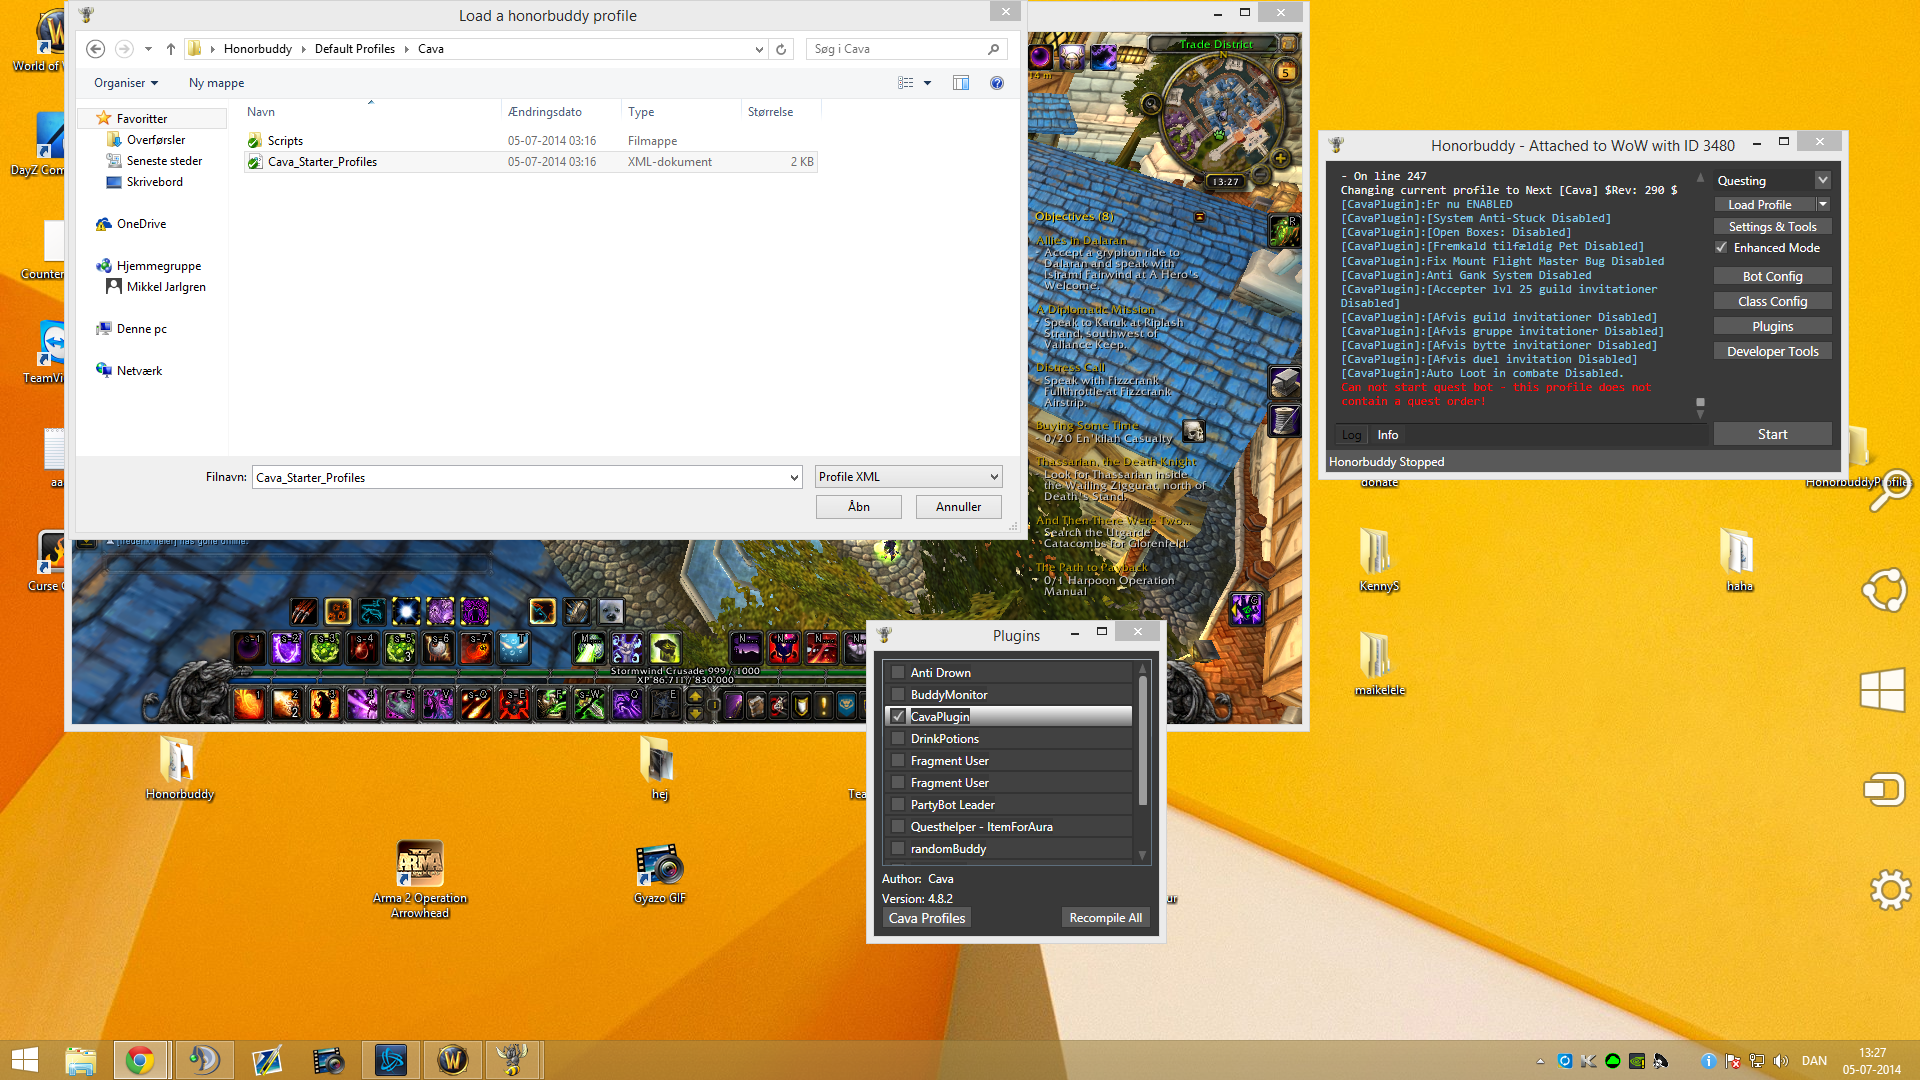Select Skrivebord in the navigation pane
The width and height of the screenshot is (1920, 1080).
coord(155,182)
